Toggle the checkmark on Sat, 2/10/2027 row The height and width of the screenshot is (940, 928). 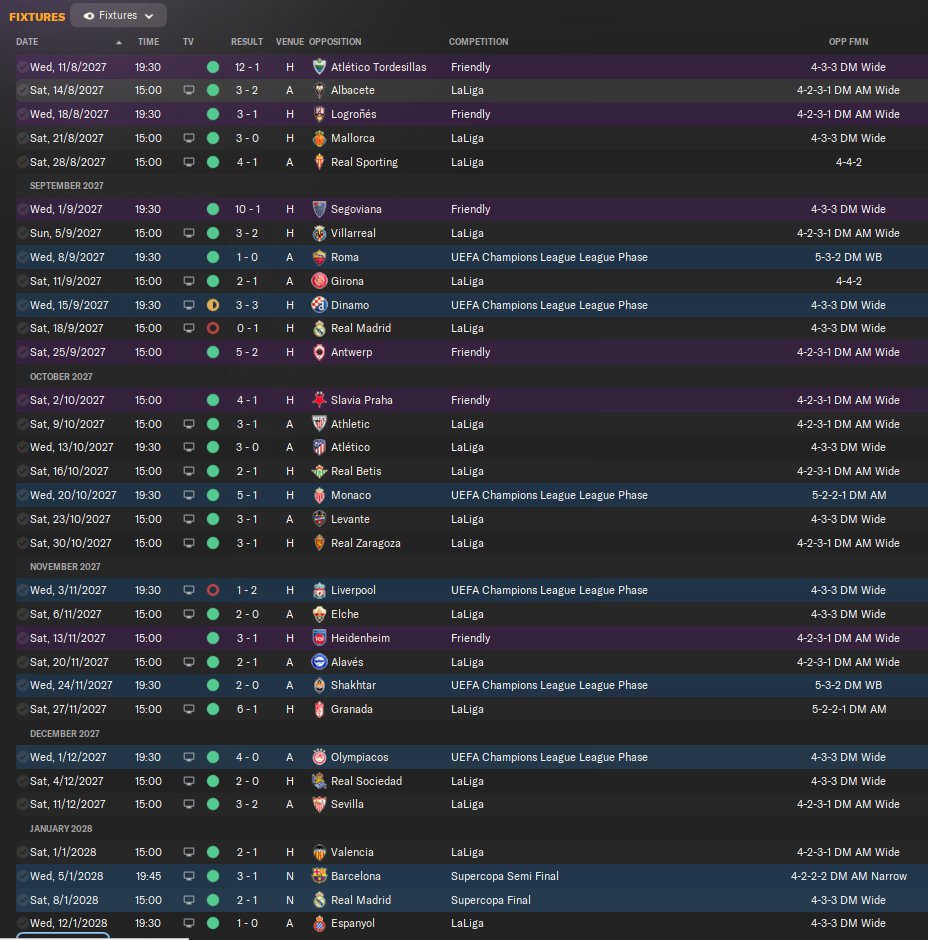22,400
